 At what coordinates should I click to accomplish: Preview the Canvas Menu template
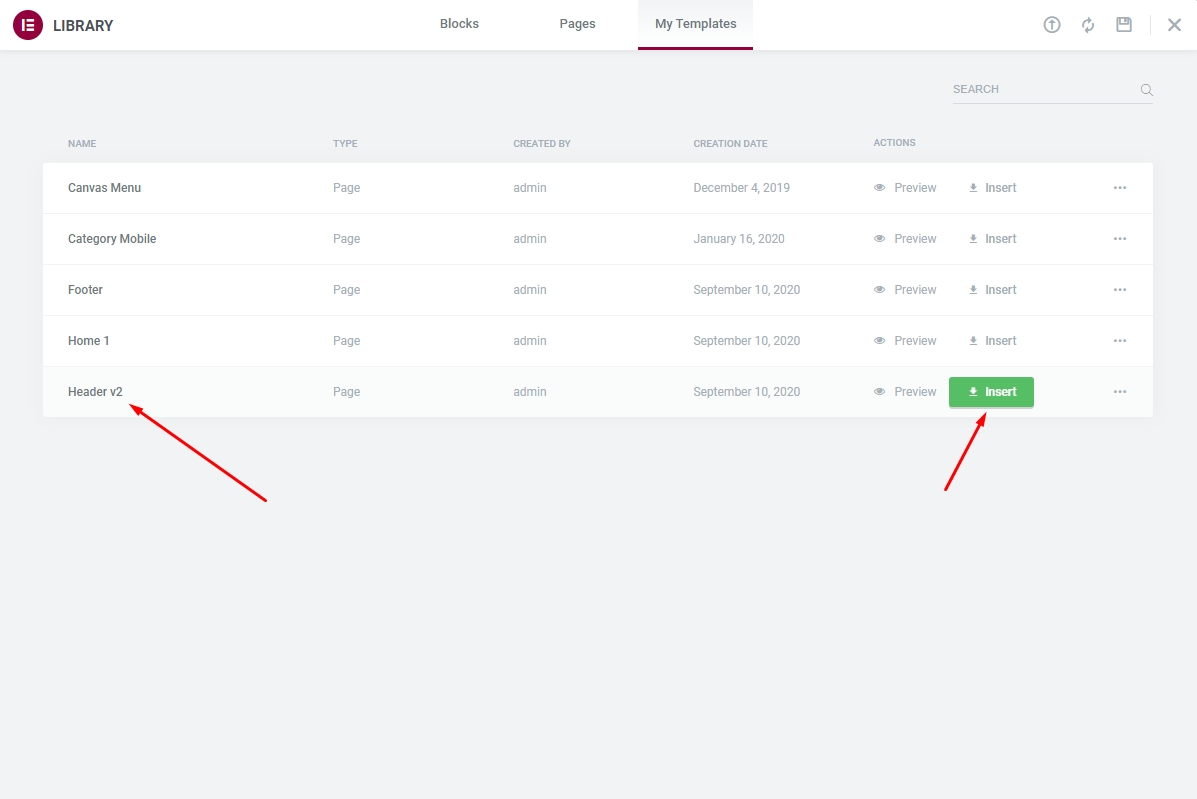(x=905, y=188)
